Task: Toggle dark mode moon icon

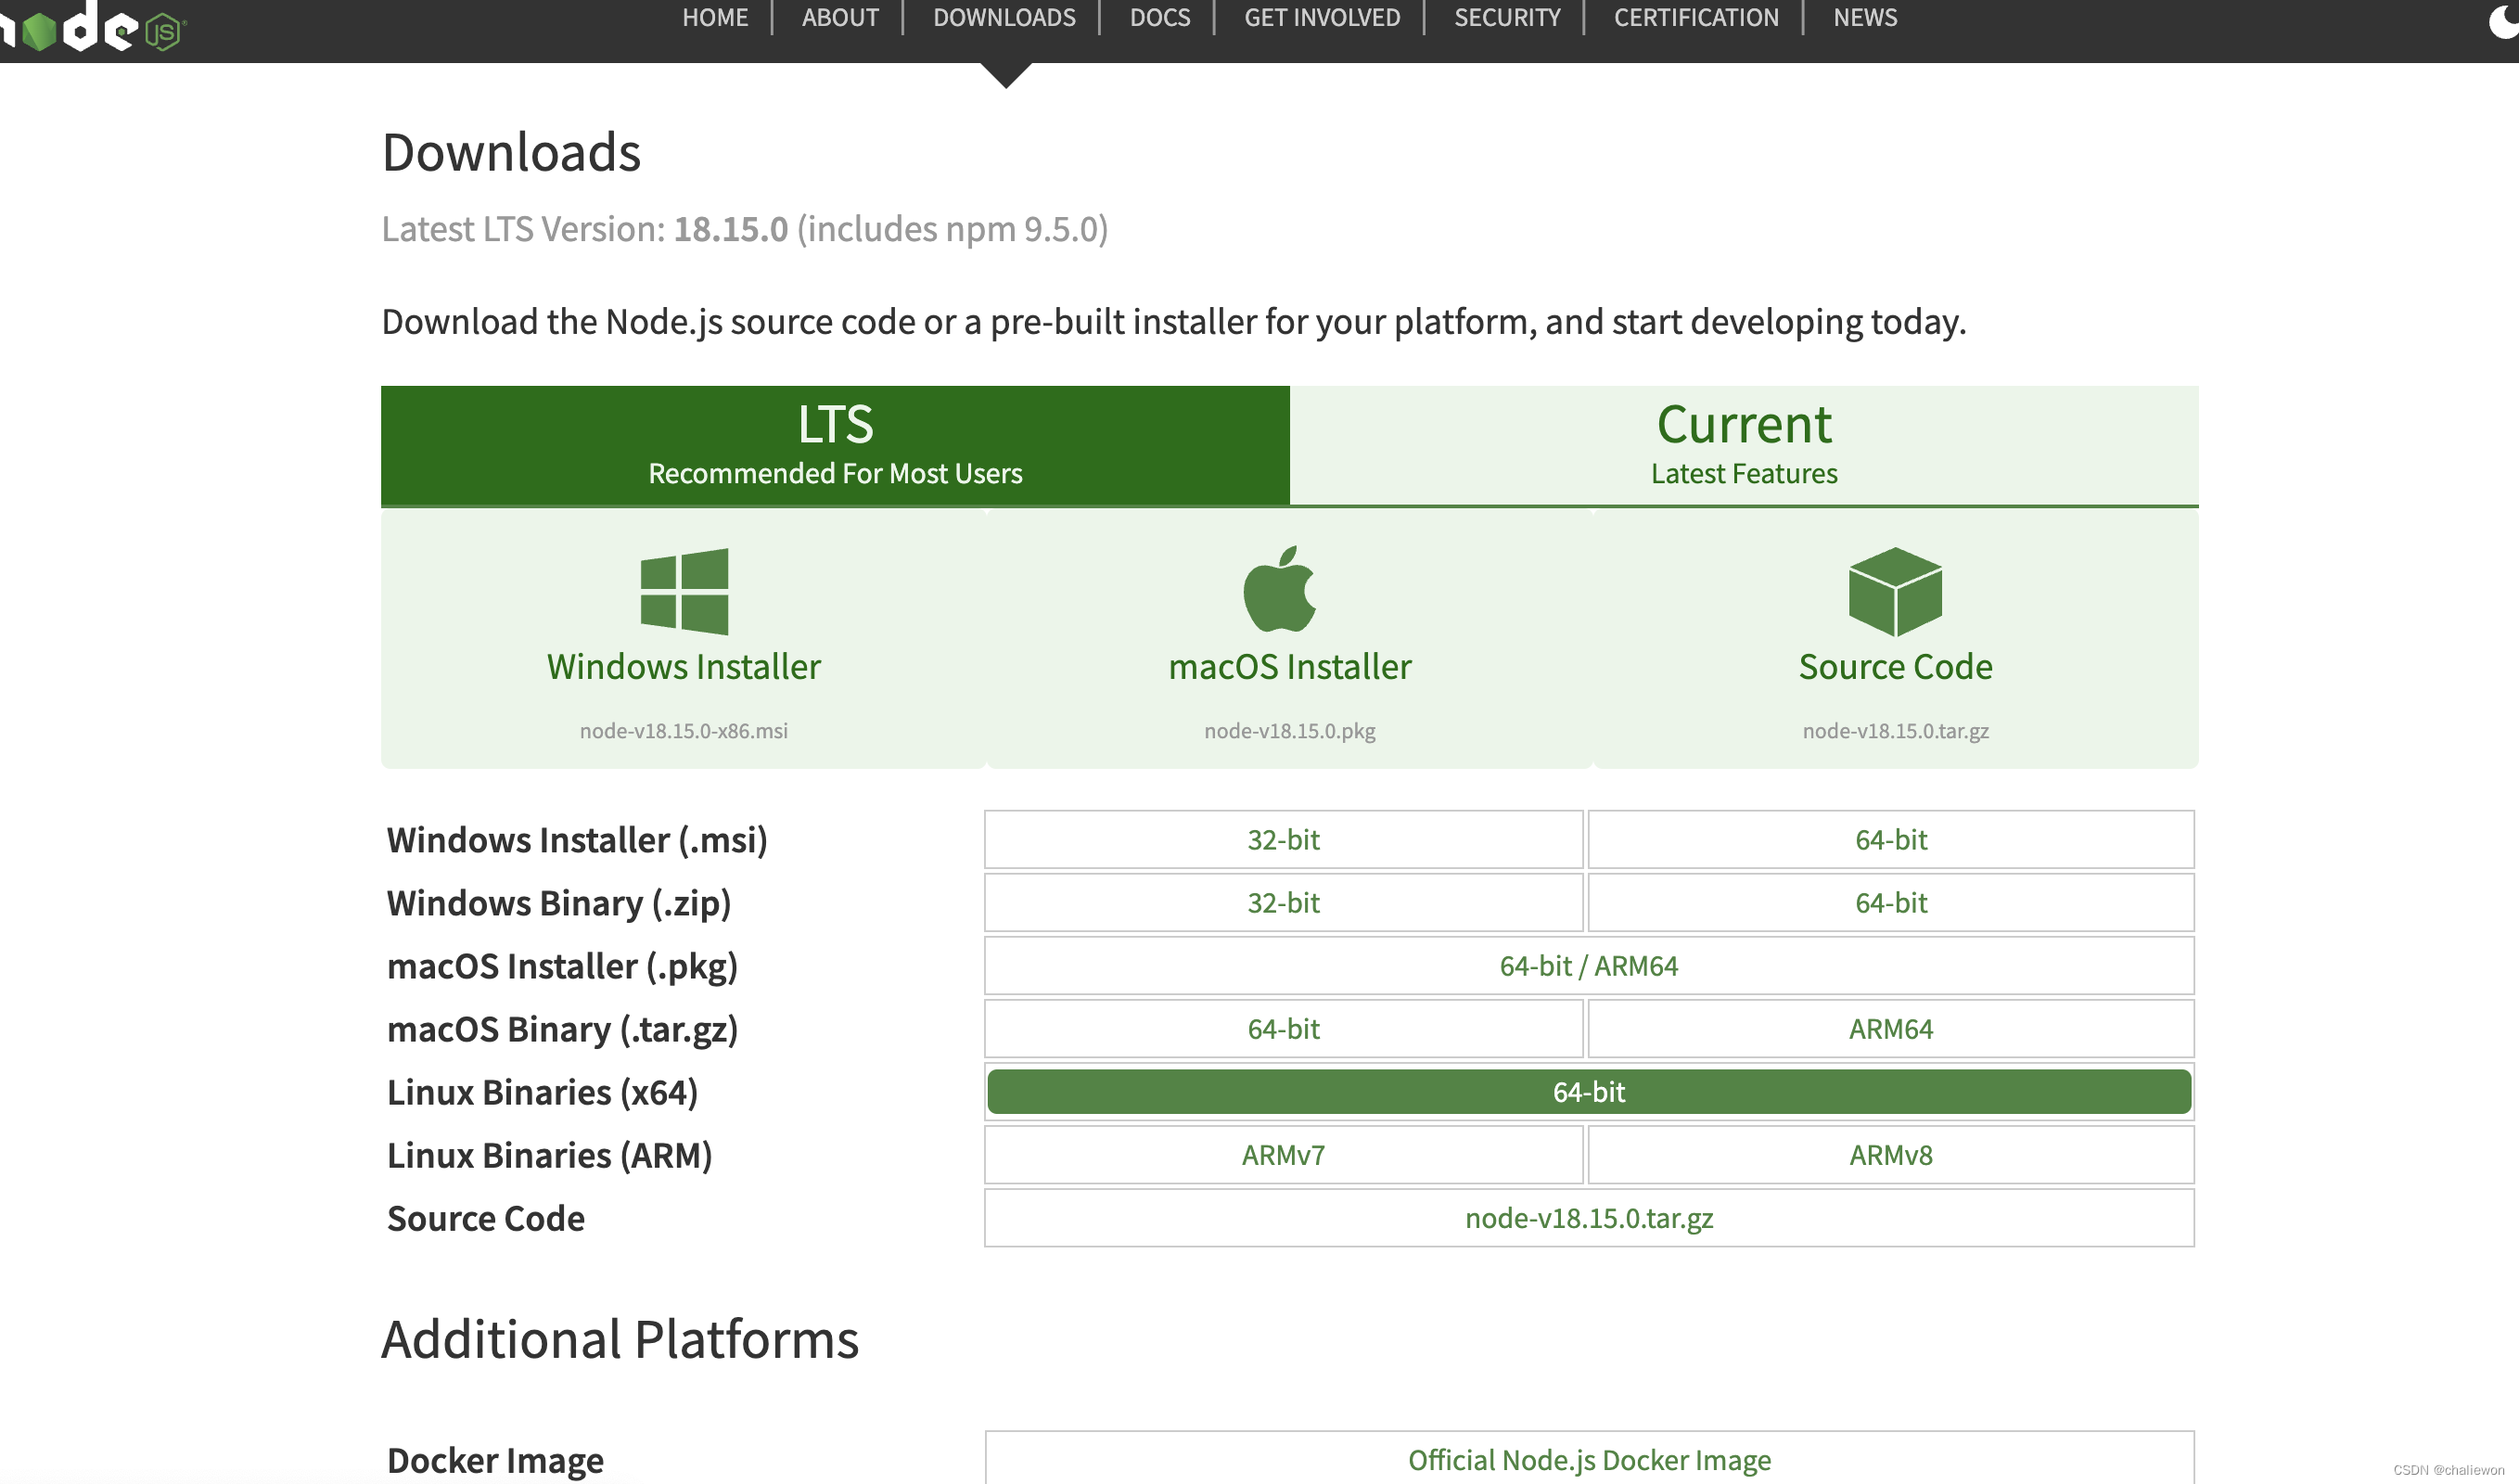Action: (x=2503, y=20)
